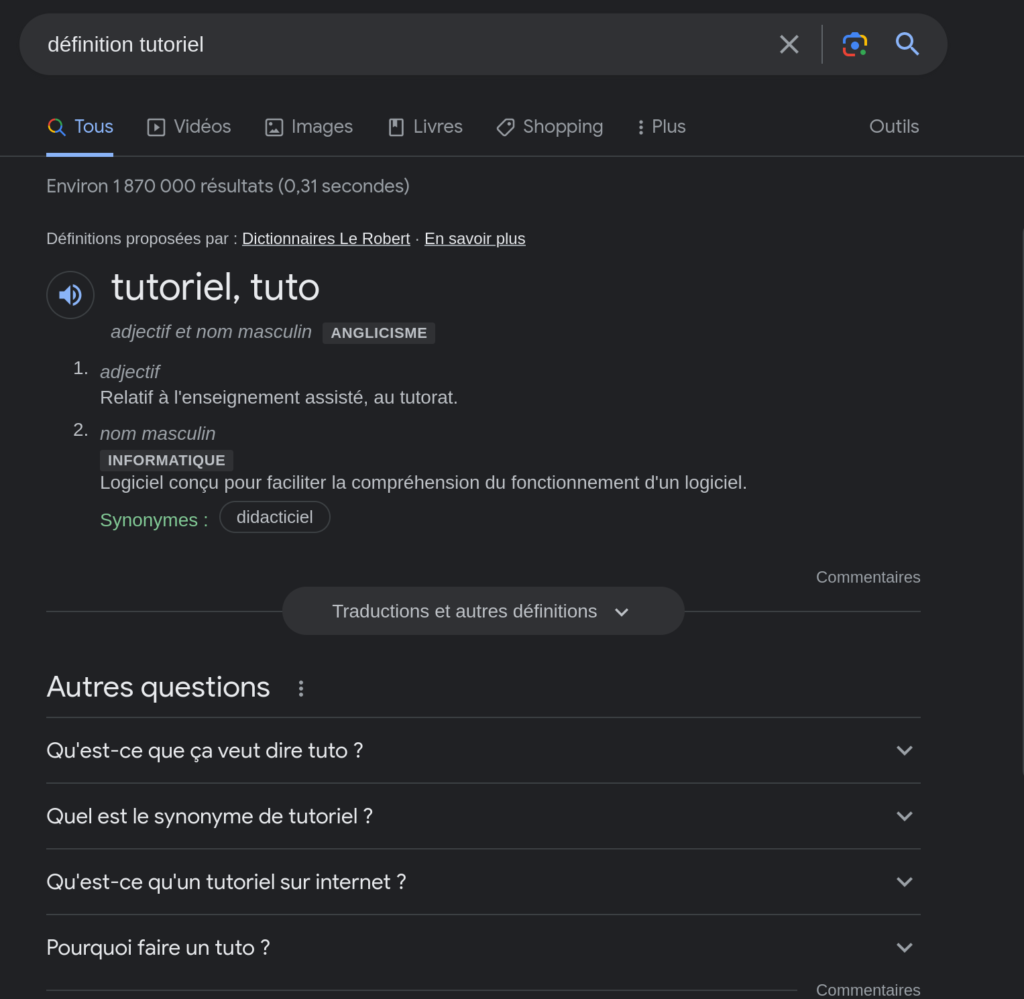
Task: Expand "Qu'est-ce qu'un tutoriel sur internet ?"
Action: point(483,882)
